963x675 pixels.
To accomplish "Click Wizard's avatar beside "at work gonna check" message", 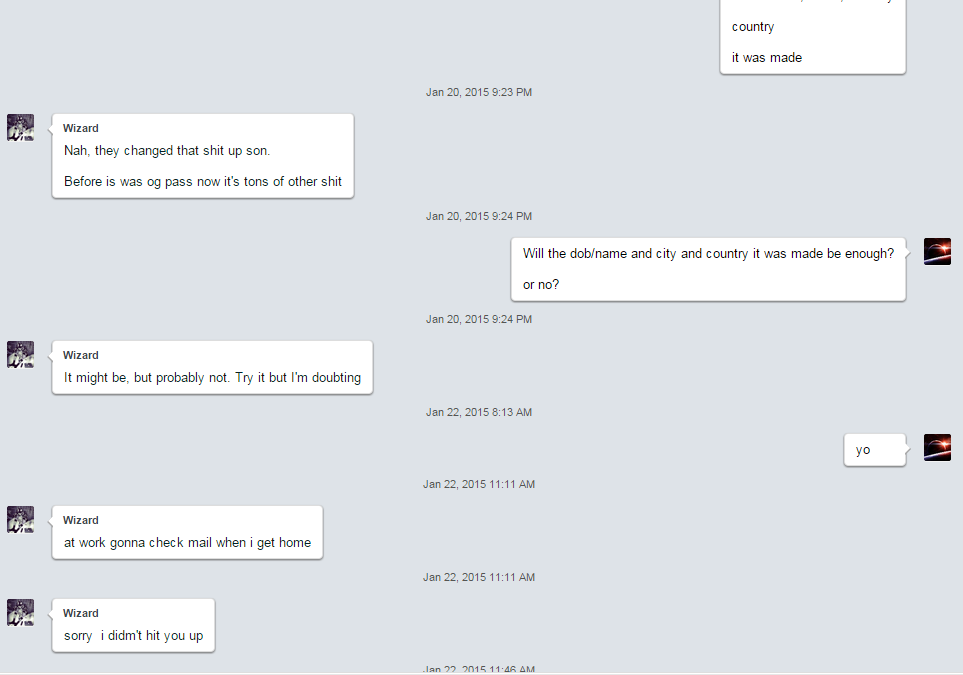I will tap(20, 520).
